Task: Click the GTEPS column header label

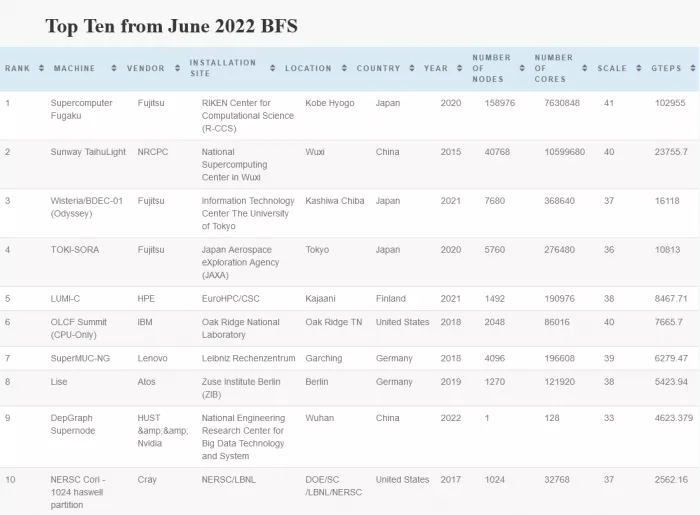Action: click(x=666, y=68)
